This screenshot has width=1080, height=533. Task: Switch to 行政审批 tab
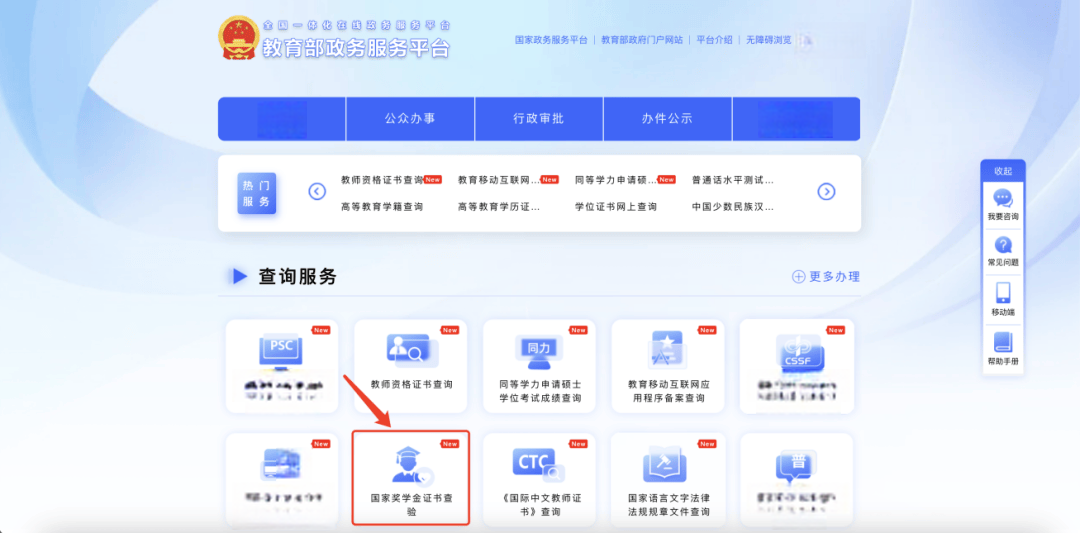[x=539, y=118]
